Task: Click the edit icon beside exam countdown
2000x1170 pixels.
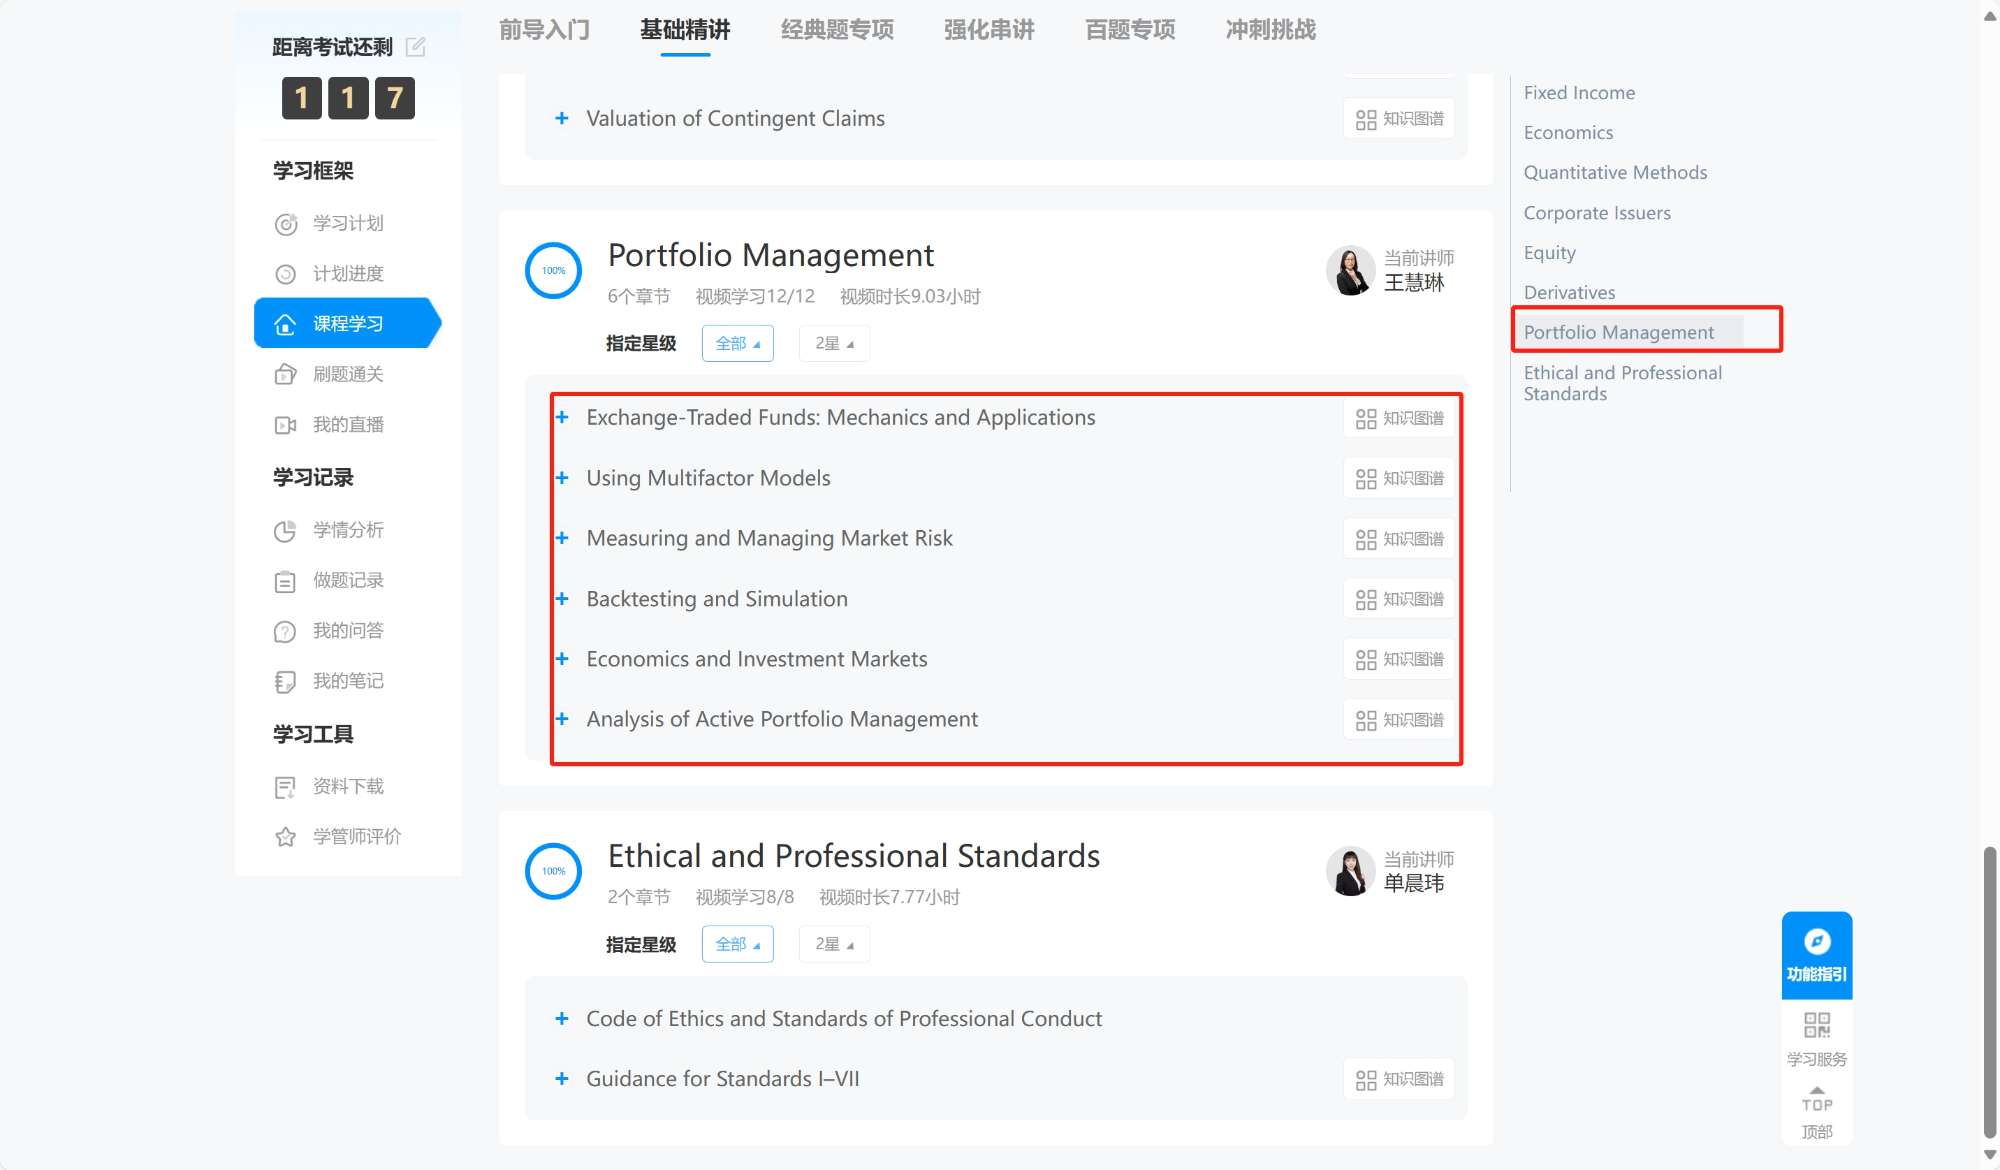Action: point(416,47)
